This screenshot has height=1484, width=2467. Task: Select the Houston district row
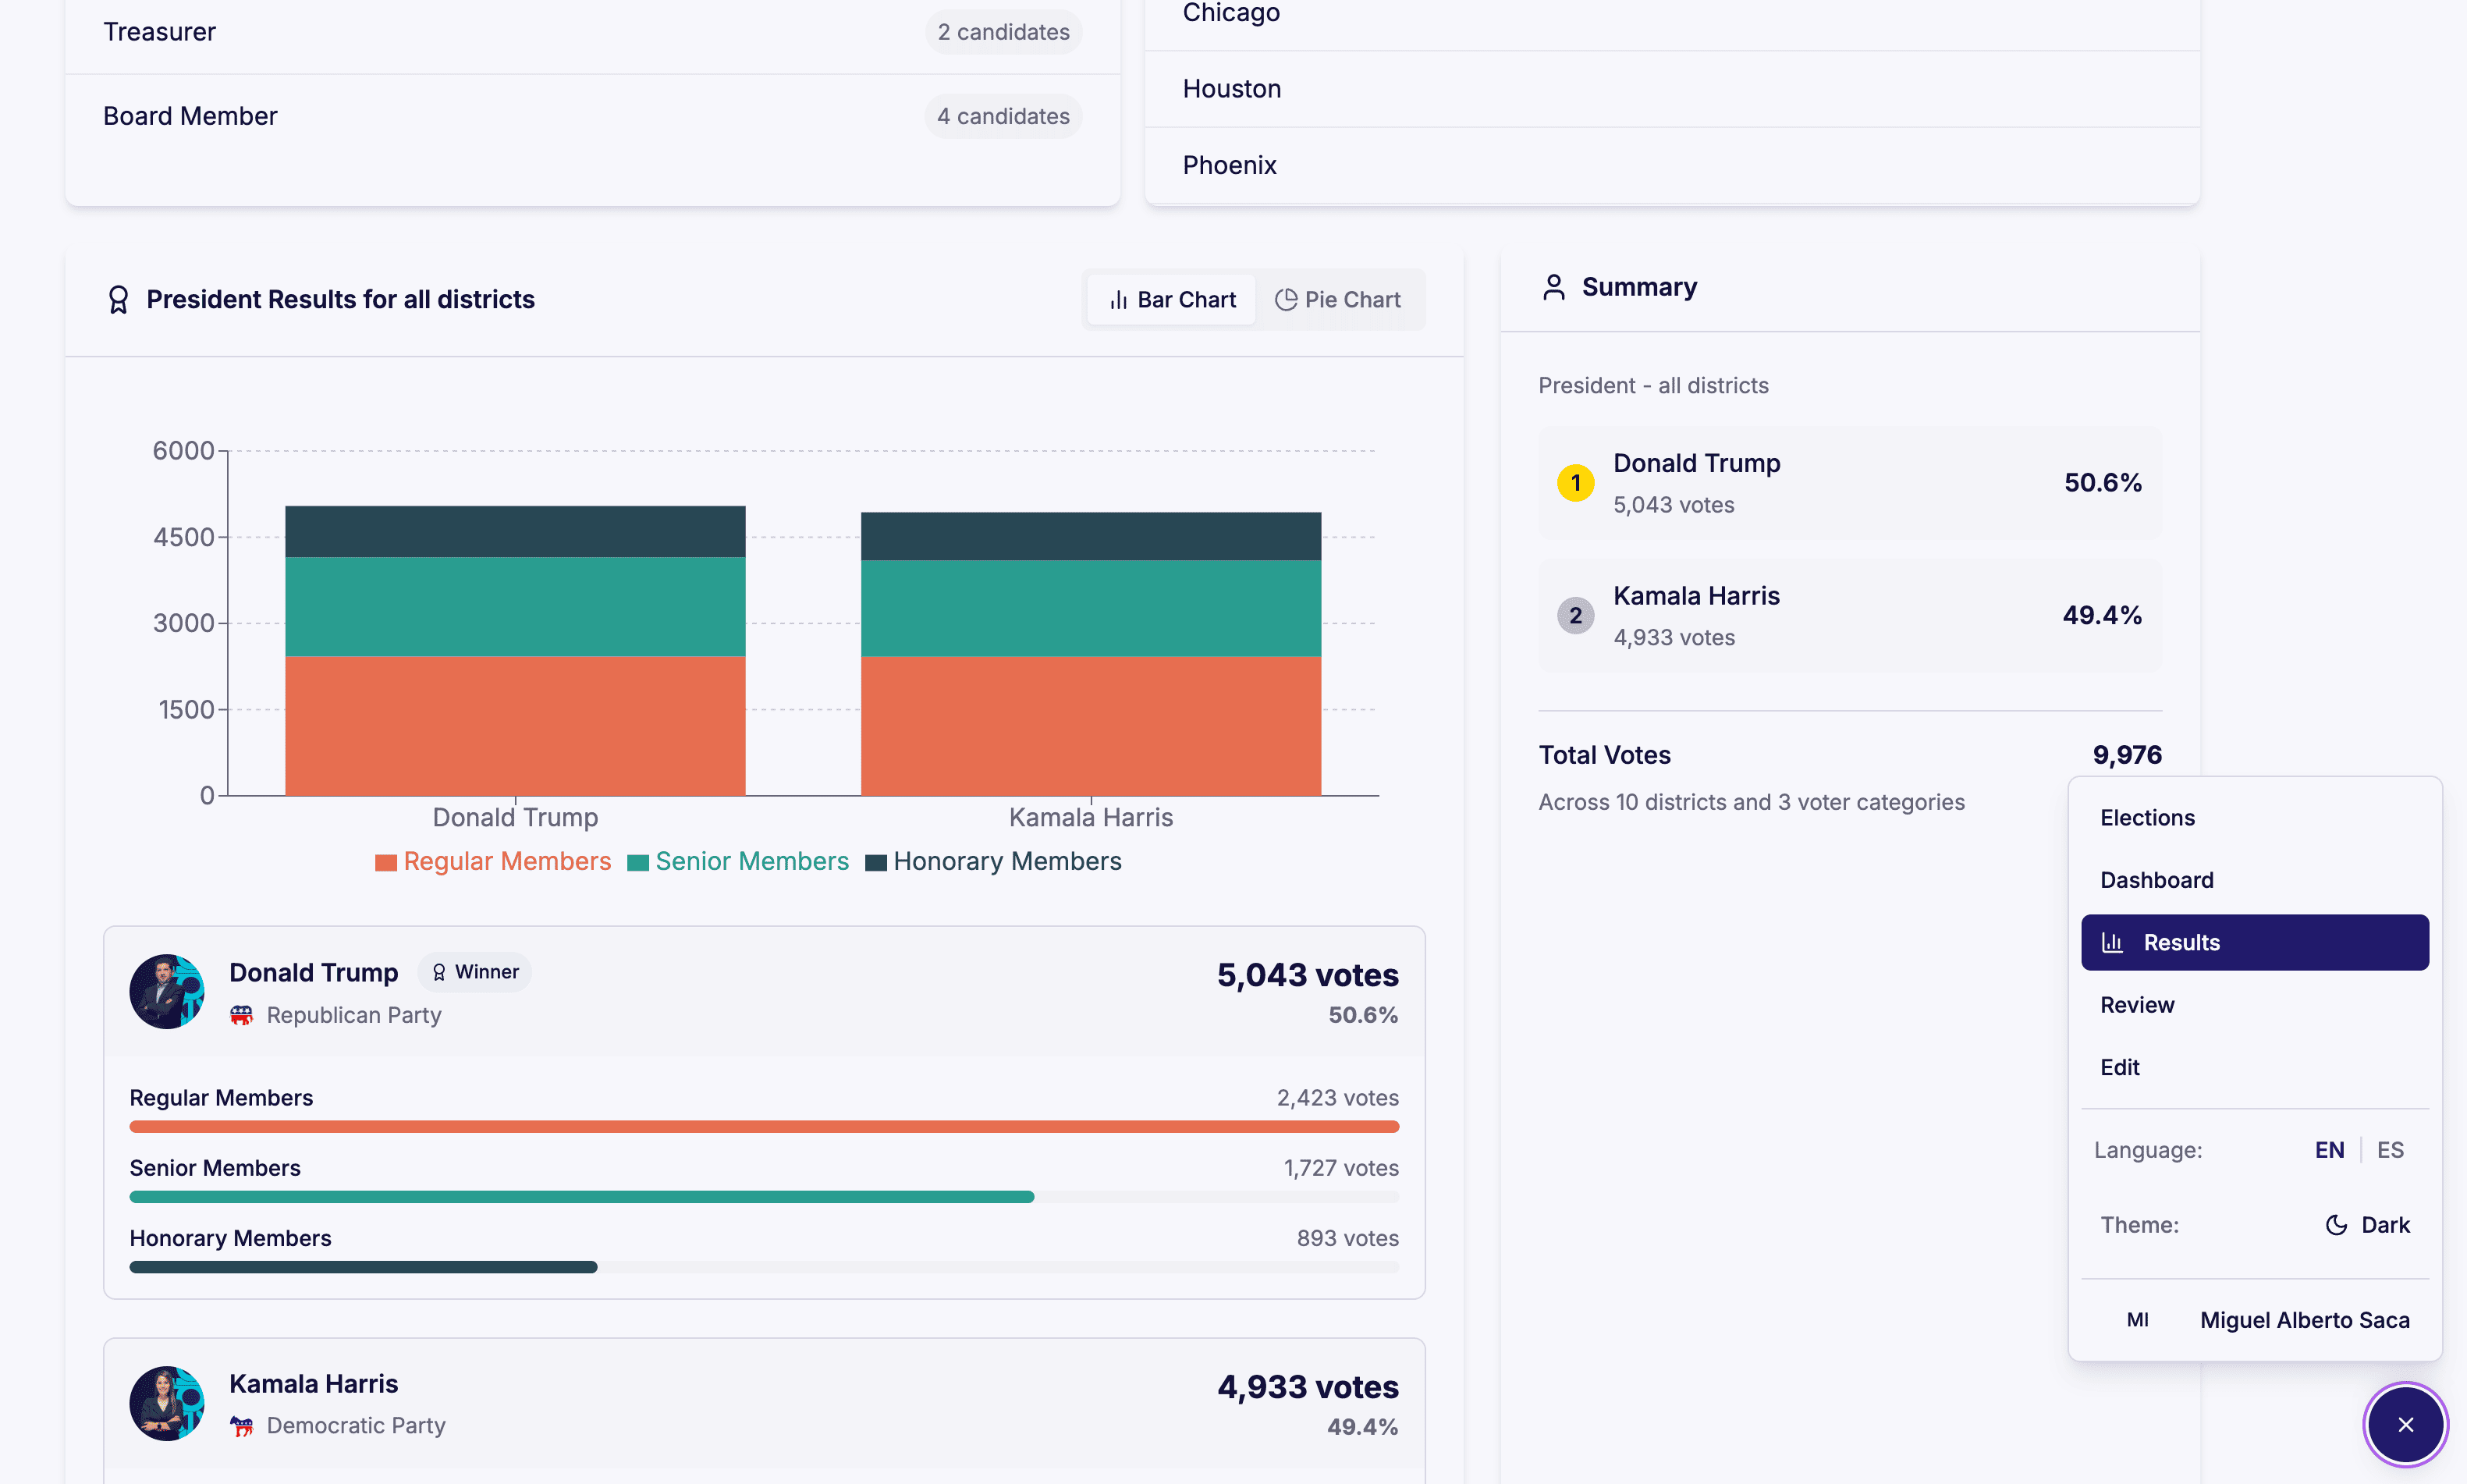[x=1671, y=89]
